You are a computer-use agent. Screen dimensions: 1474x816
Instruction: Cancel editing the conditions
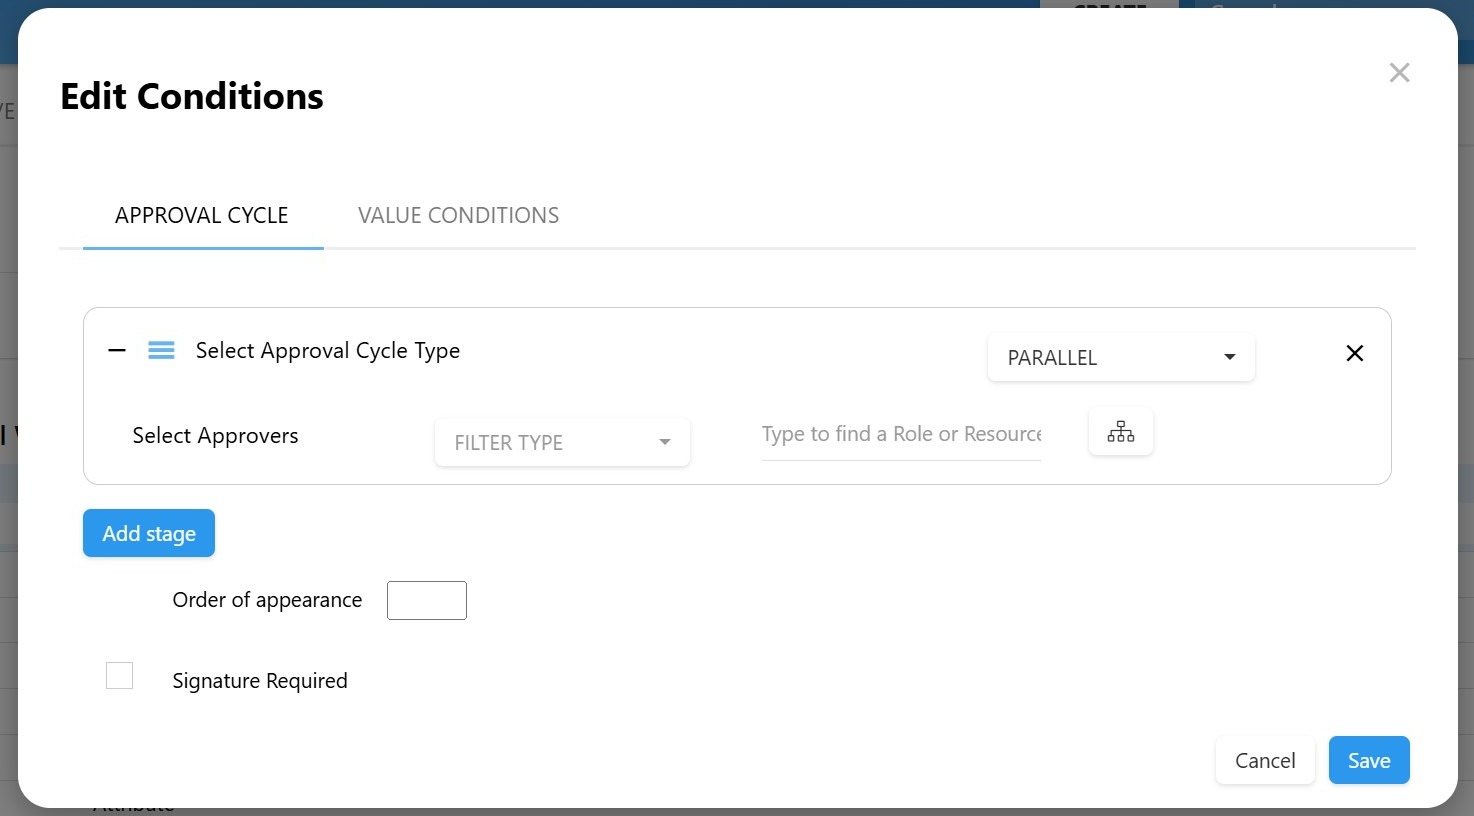click(1264, 761)
